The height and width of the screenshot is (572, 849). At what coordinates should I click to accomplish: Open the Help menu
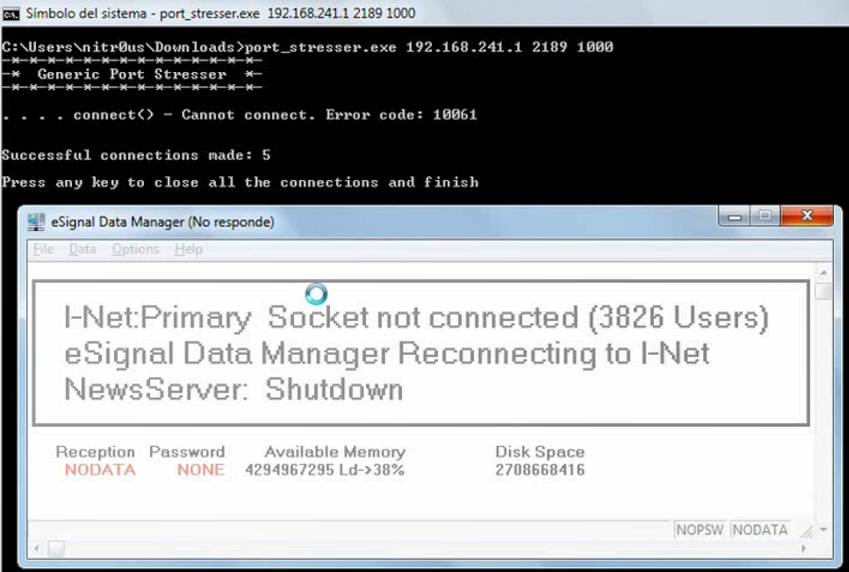tap(188, 249)
